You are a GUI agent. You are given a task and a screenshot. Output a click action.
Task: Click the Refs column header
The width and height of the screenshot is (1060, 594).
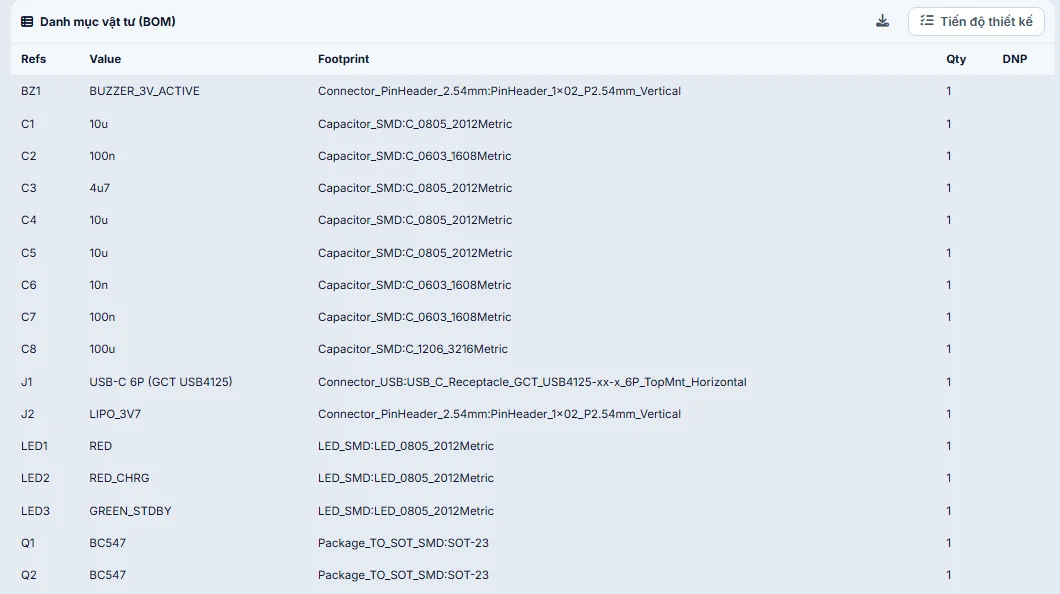(x=33, y=59)
